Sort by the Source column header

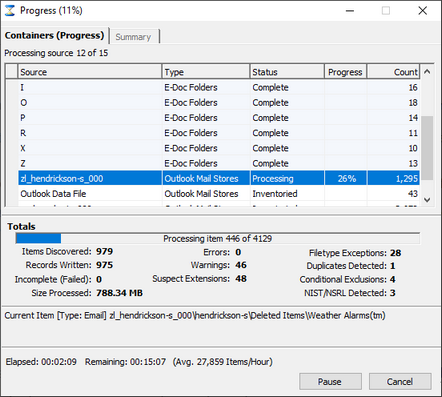[x=90, y=72]
